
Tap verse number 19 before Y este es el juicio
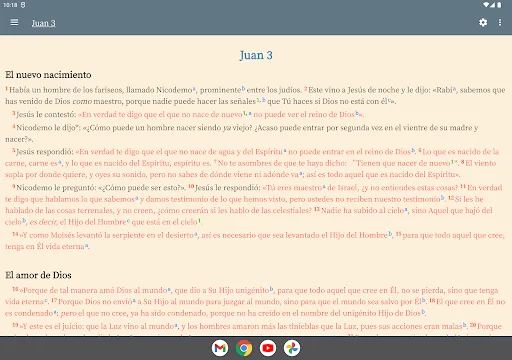click(x=15, y=325)
